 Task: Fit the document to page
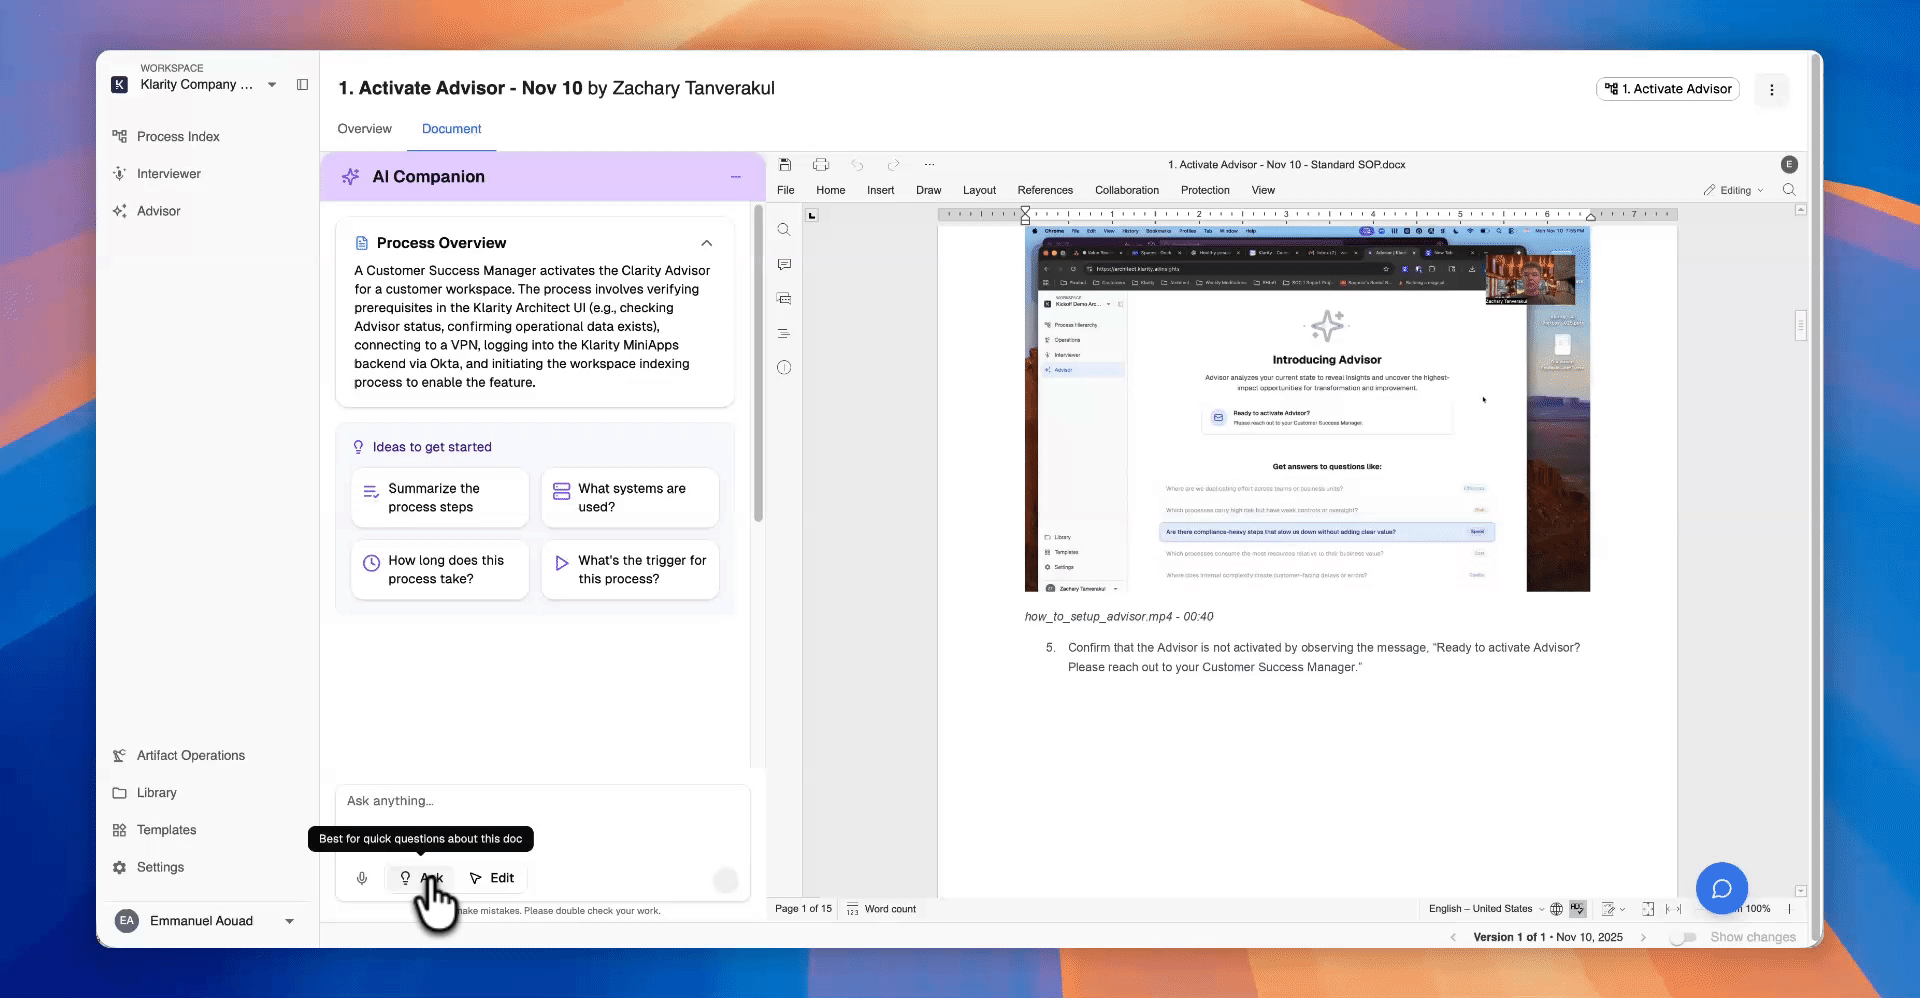1648,909
